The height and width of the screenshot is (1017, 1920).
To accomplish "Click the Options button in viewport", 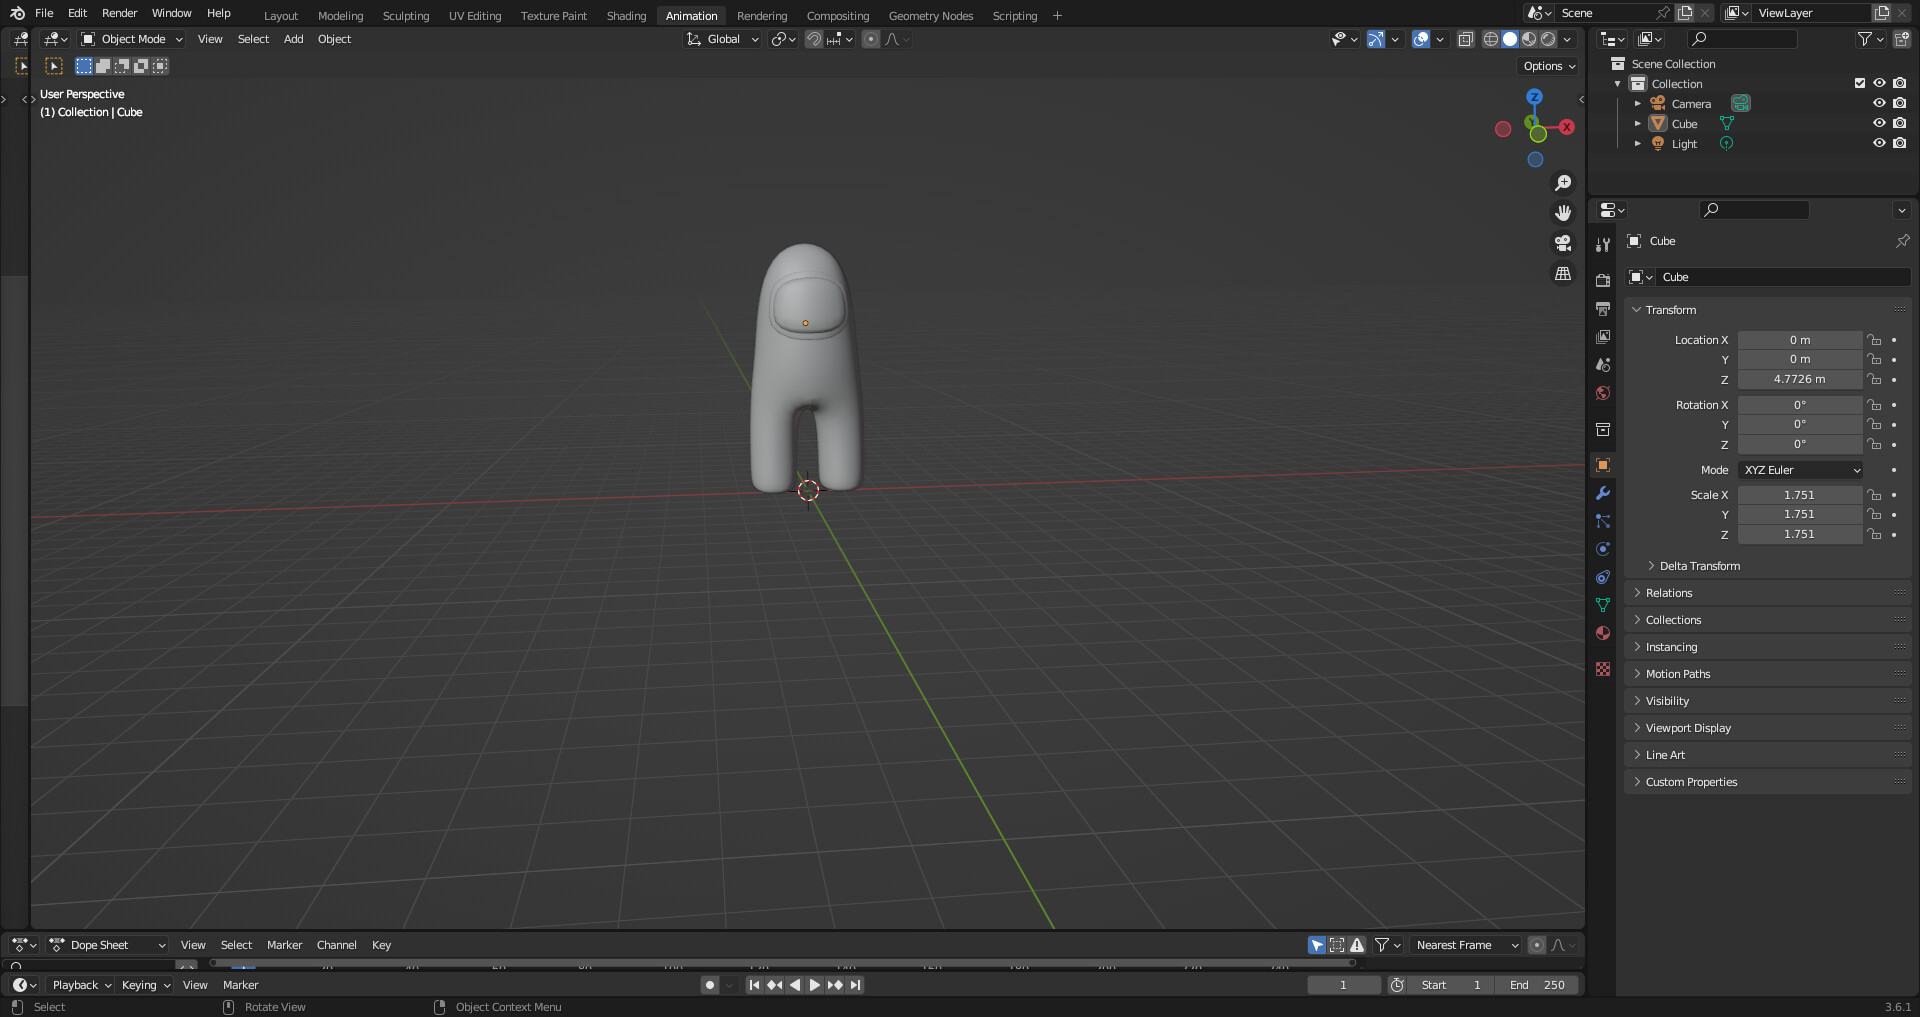I will (x=1548, y=66).
